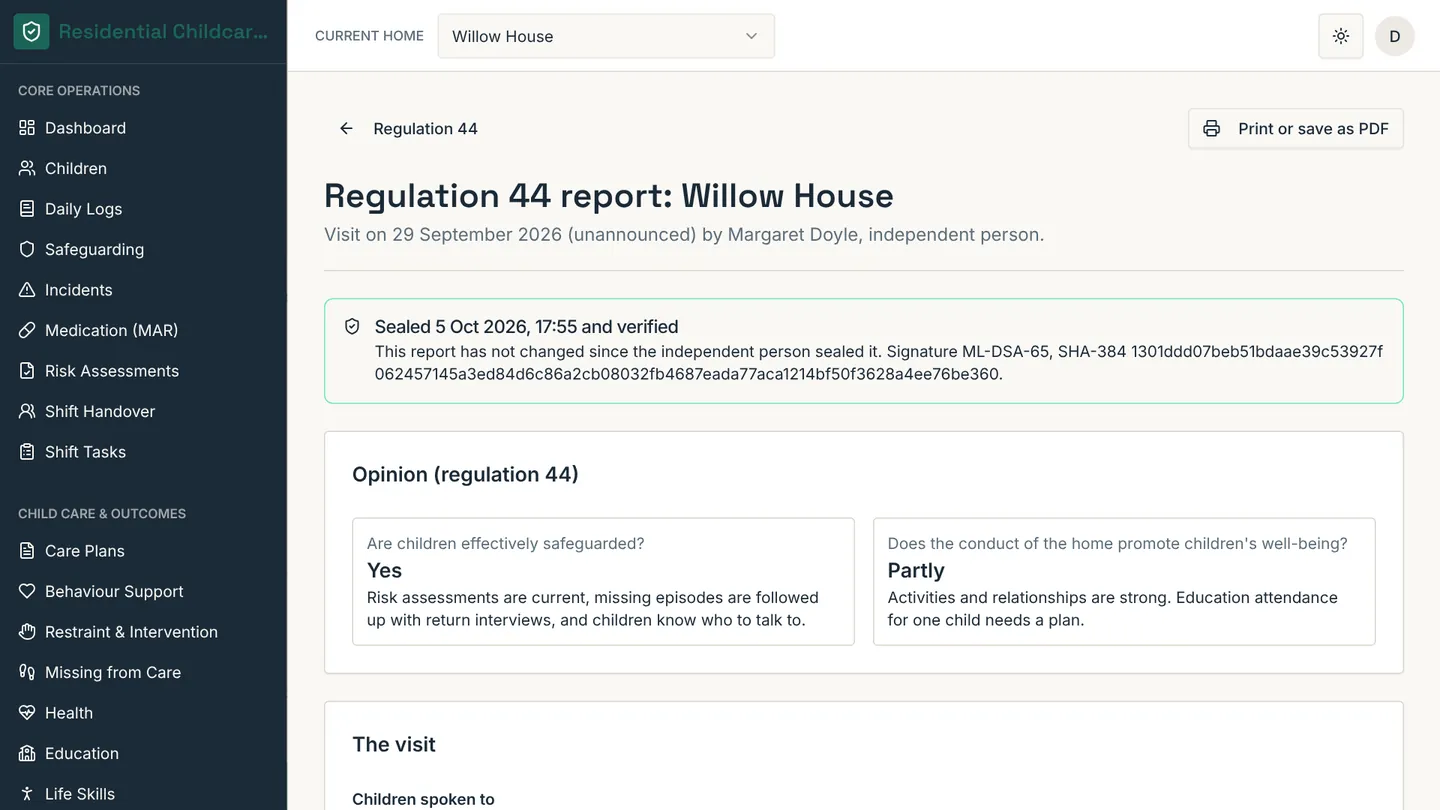Screen dimensions: 1440x810
Task: Open the Dashboard menu item
Action: [x=143, y=128]
